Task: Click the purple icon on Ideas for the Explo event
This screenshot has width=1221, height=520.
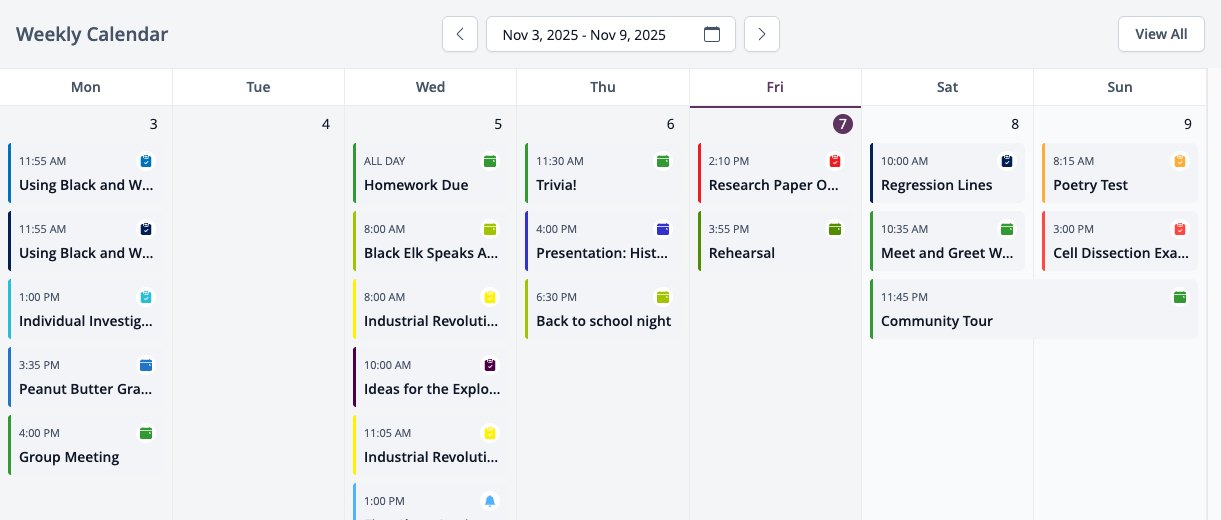Action: pos(490,365)
